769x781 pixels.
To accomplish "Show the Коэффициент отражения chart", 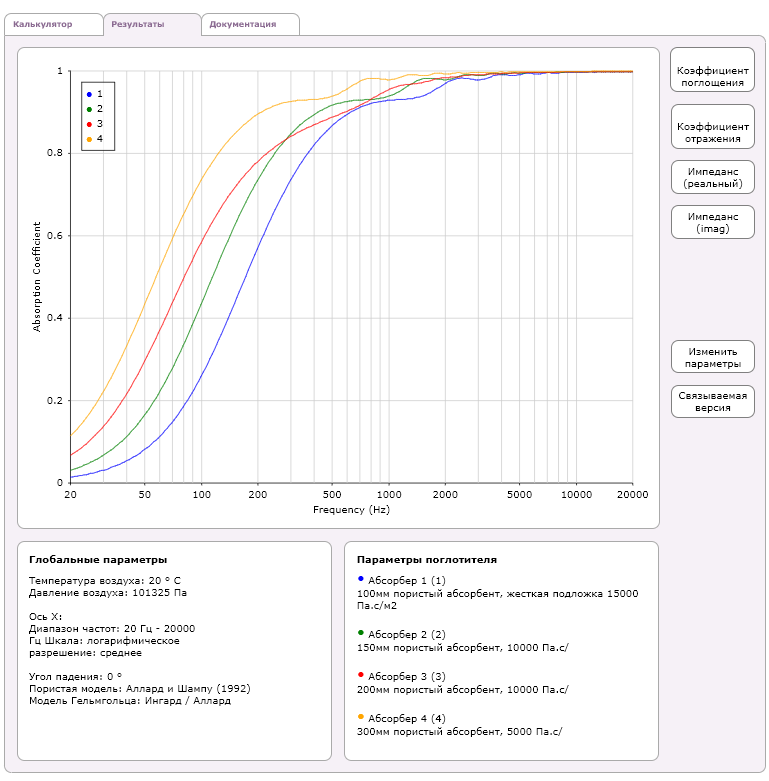I will coord(712,133).
